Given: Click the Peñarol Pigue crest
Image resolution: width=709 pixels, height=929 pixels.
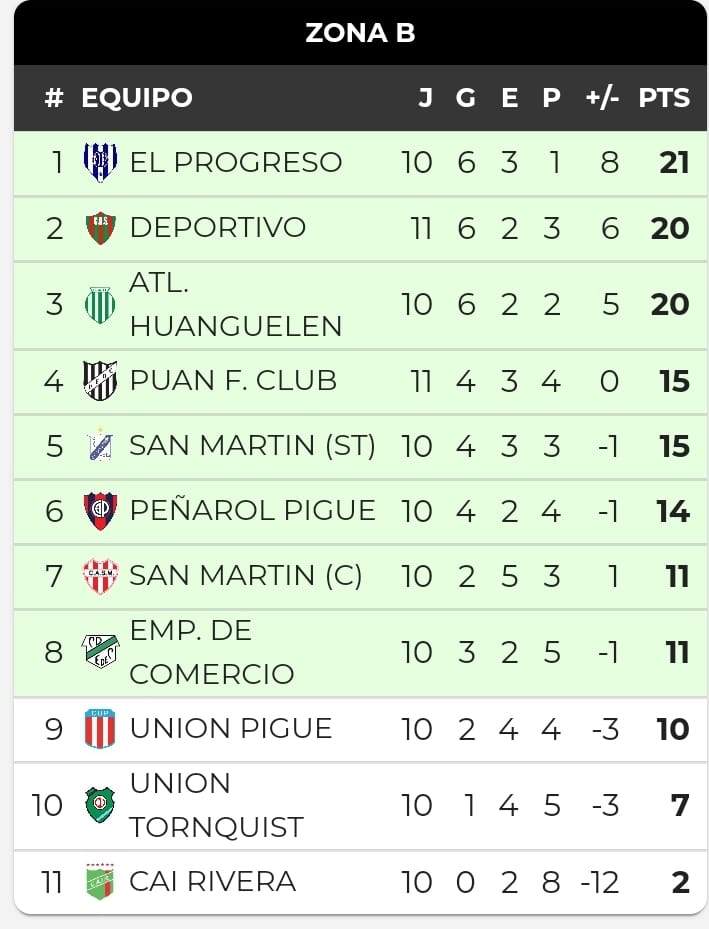Looking at the screenshot, I should pyautogui.click(x=100, y=511).
